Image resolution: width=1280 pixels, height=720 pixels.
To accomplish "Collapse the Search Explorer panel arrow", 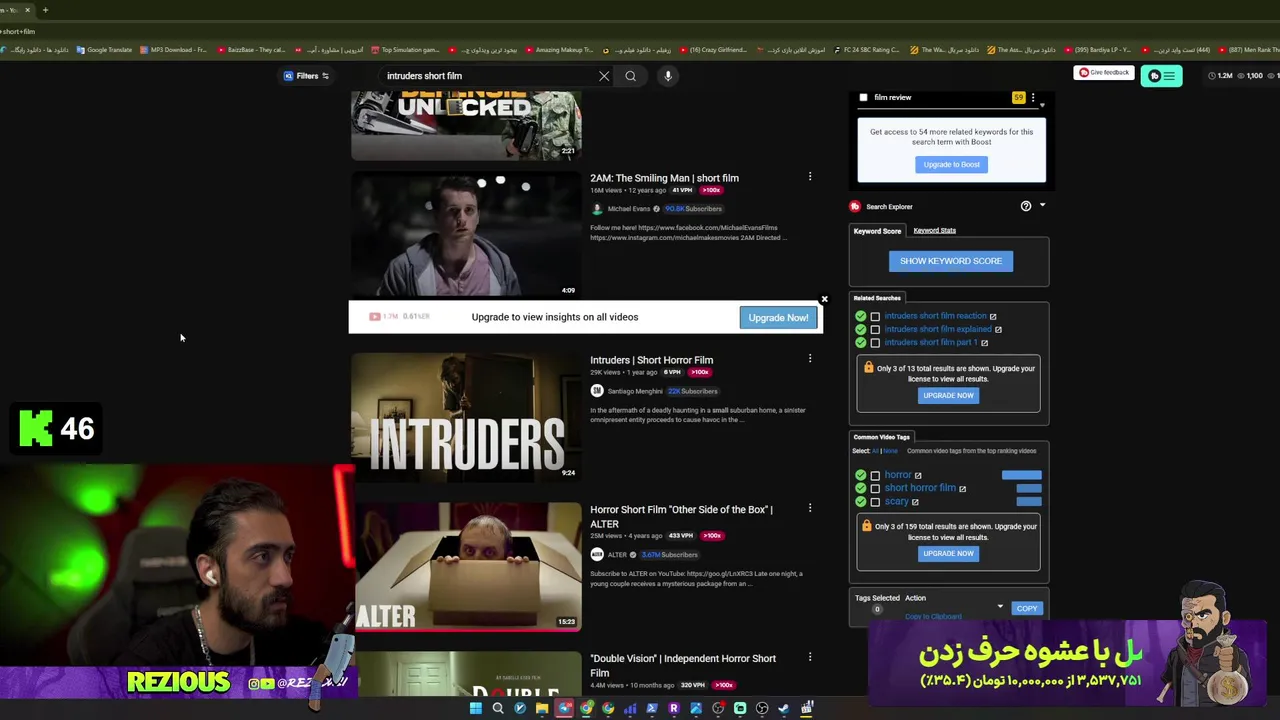I will [1042, 206].
